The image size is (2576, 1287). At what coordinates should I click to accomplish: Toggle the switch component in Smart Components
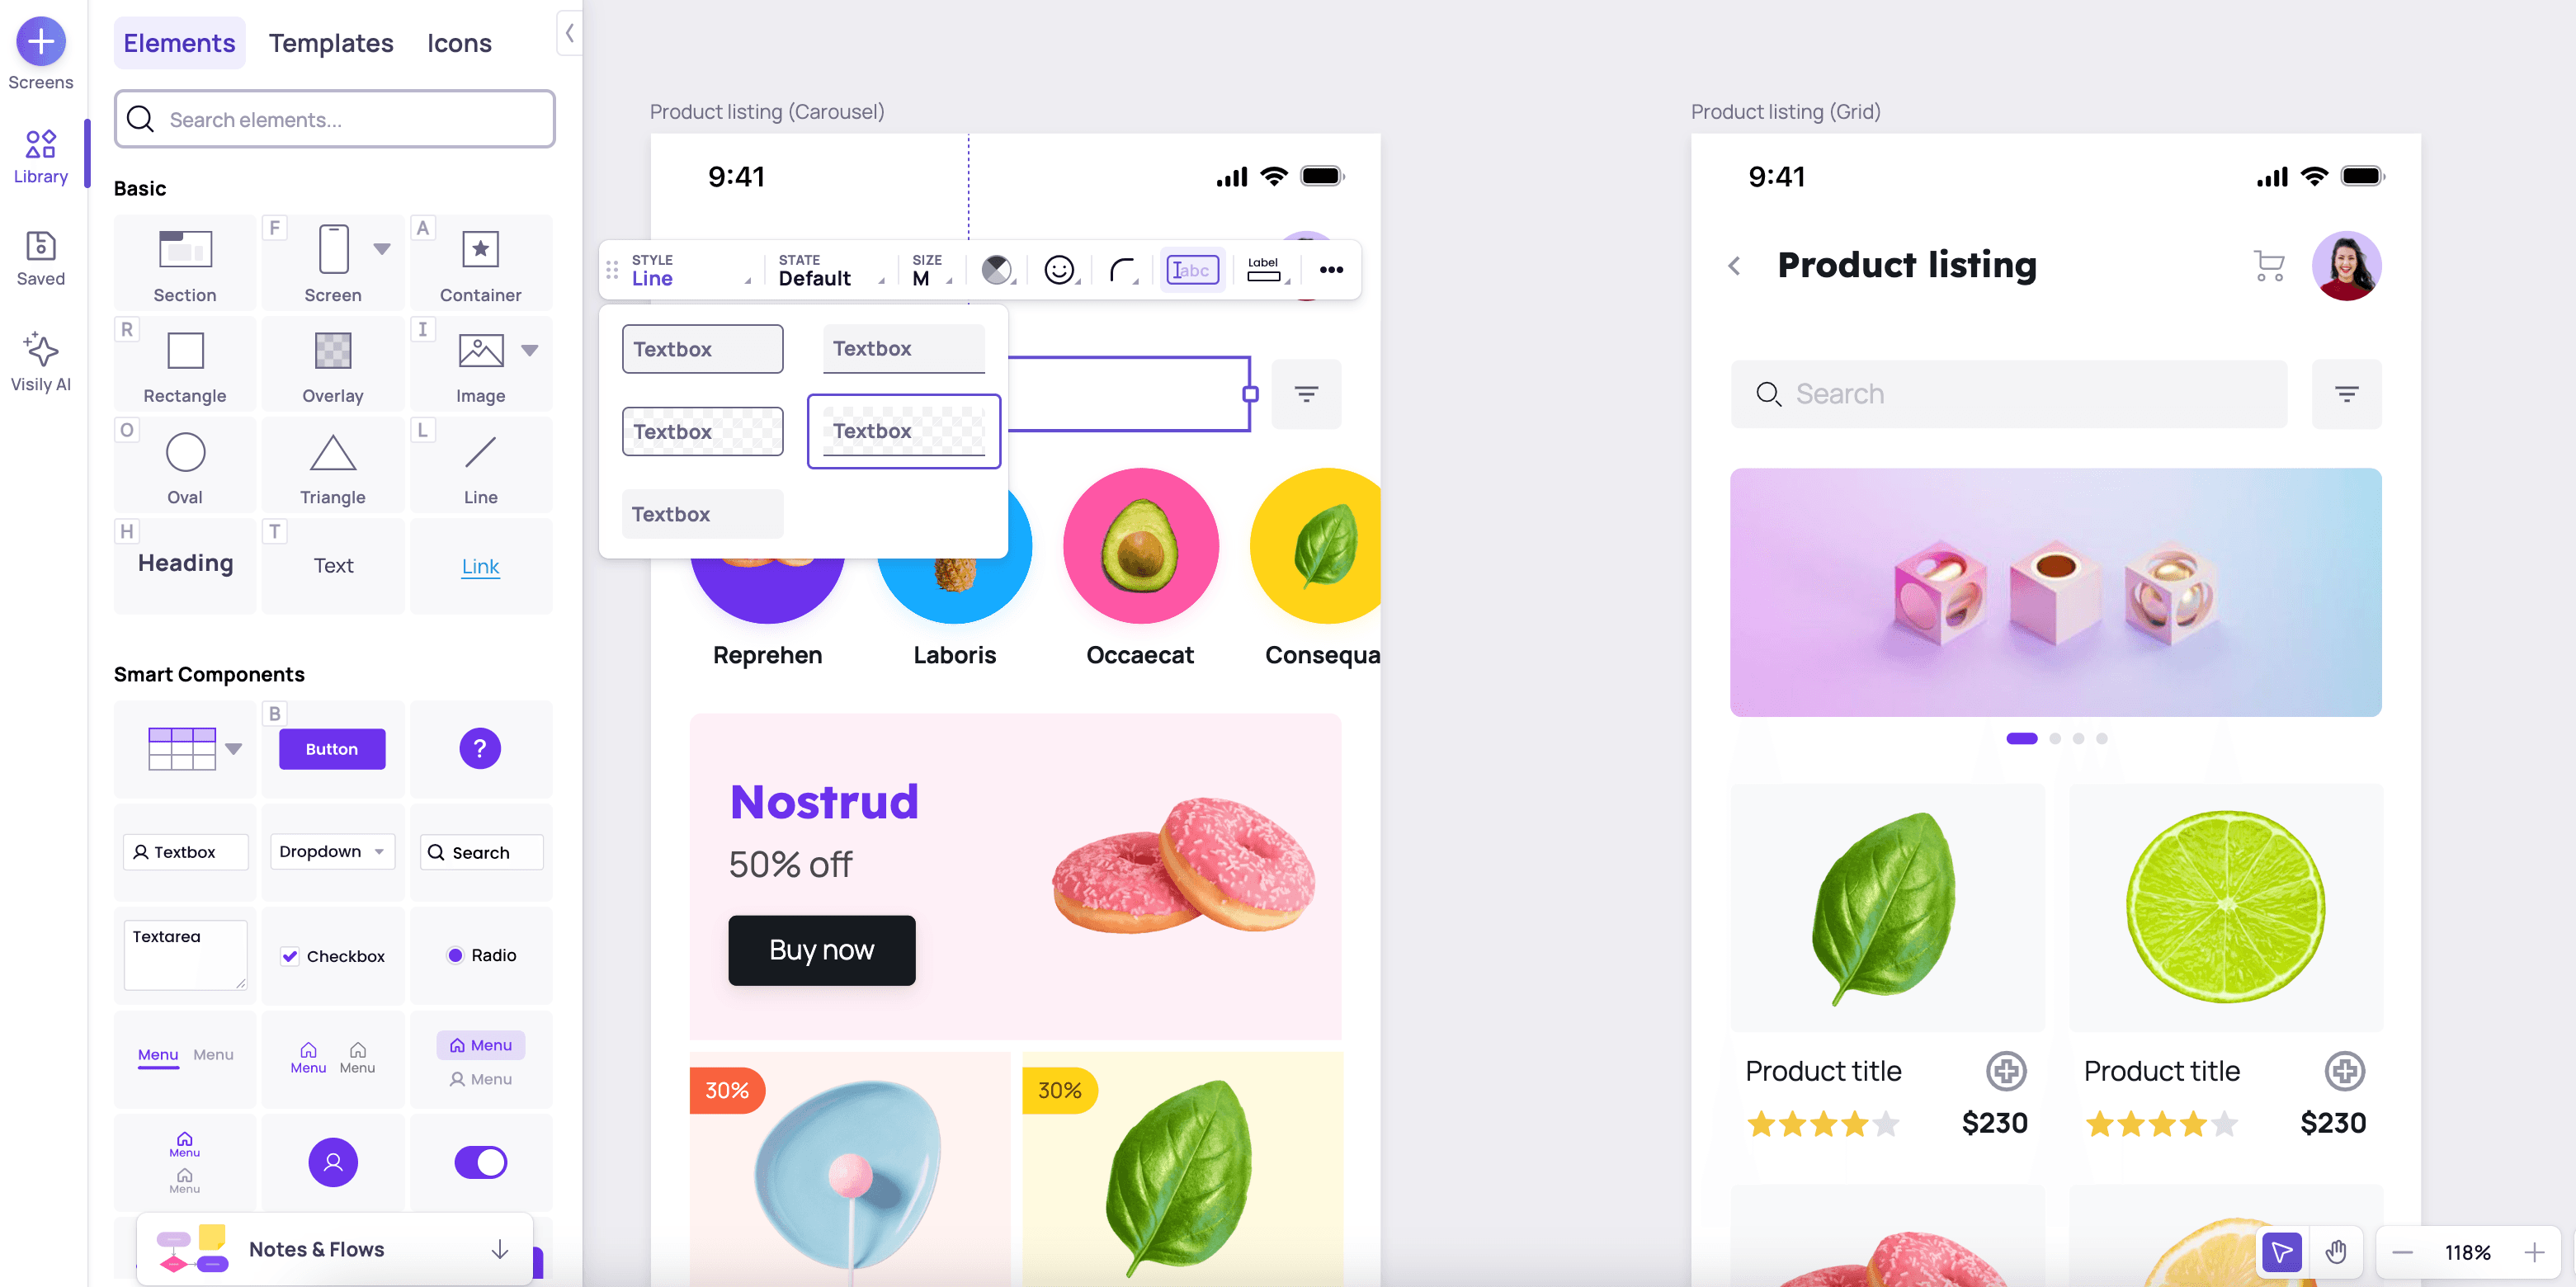tap(479, 1162)
